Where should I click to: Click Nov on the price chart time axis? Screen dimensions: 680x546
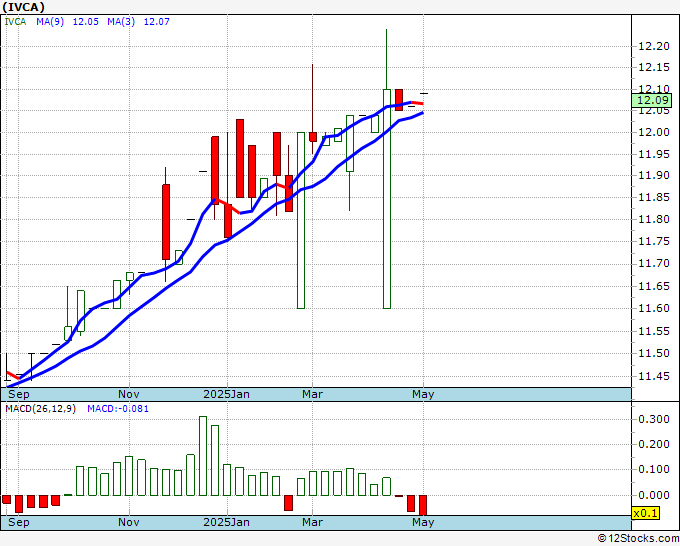[x=129, y=394]
